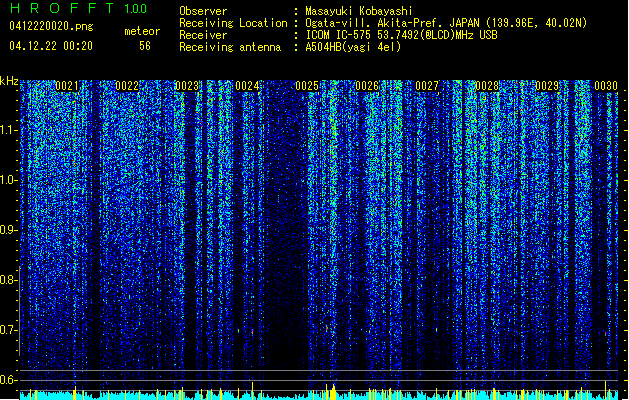This screenshot has height=400, width=629.
Task: Click the Ogata-vill. Akita-Pref. JAPAN location text
Action: click(446, 23)
